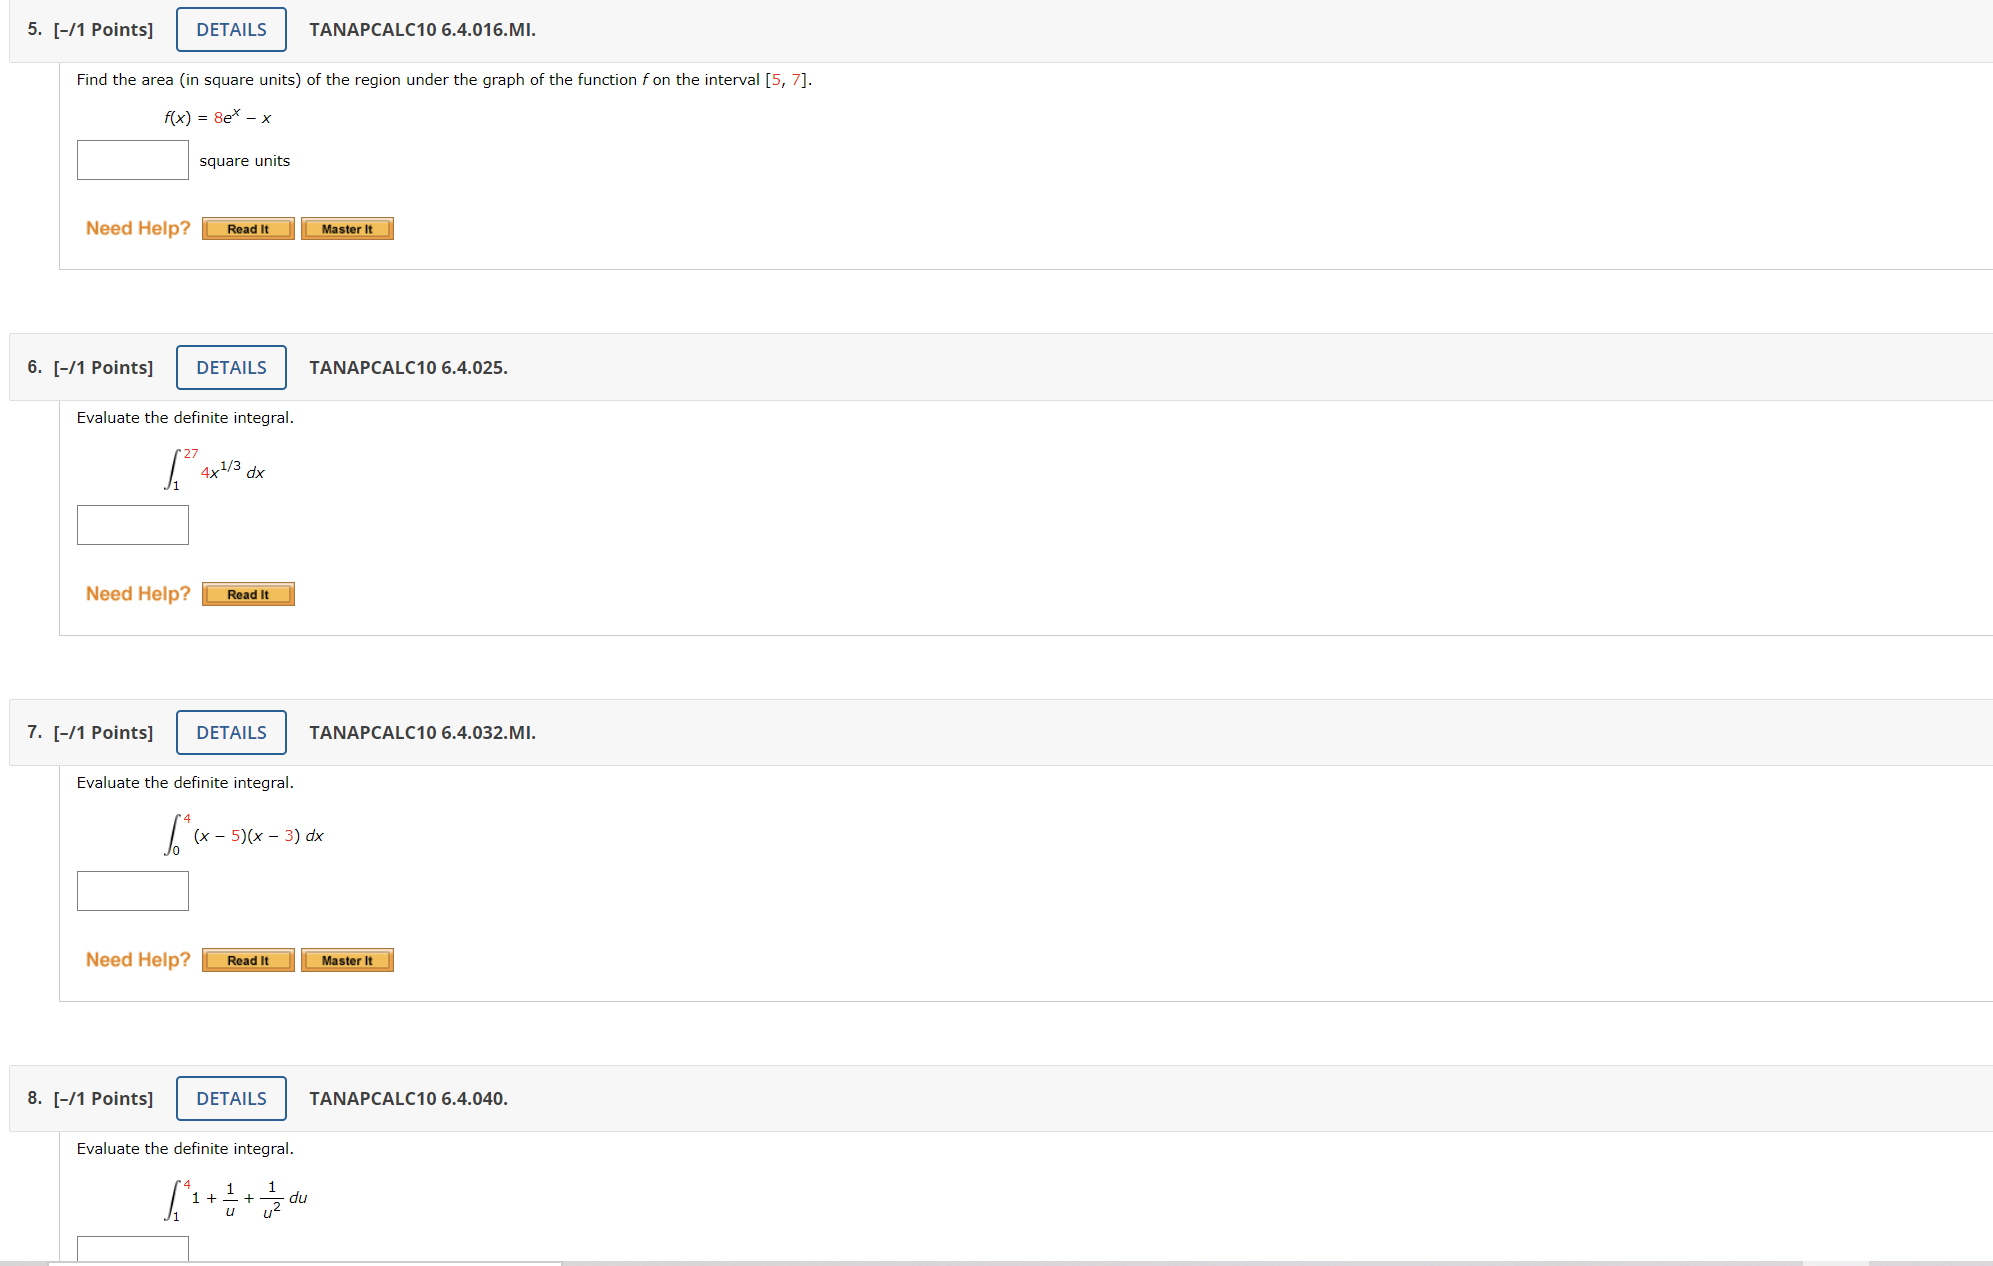
Task: Click answer box for integral of 4x^(1/3)
Action: [x=133, y=525]
